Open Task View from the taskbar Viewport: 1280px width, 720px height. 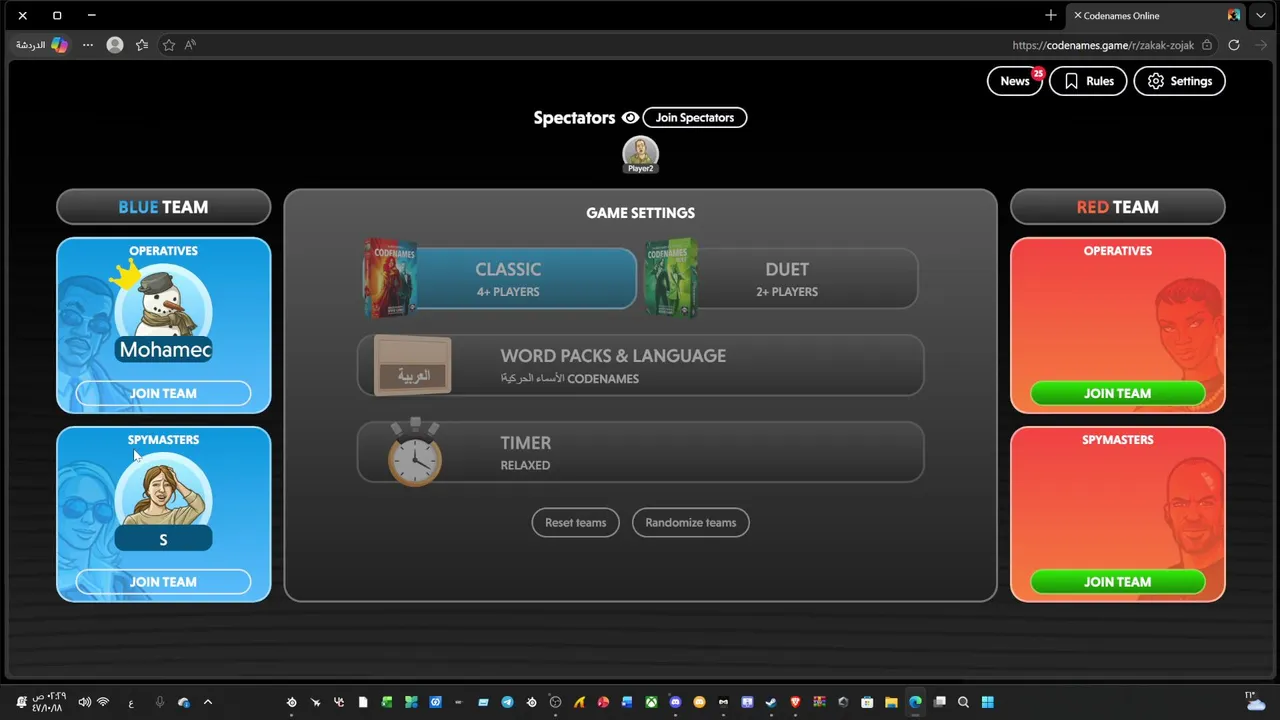click(939, 702)
